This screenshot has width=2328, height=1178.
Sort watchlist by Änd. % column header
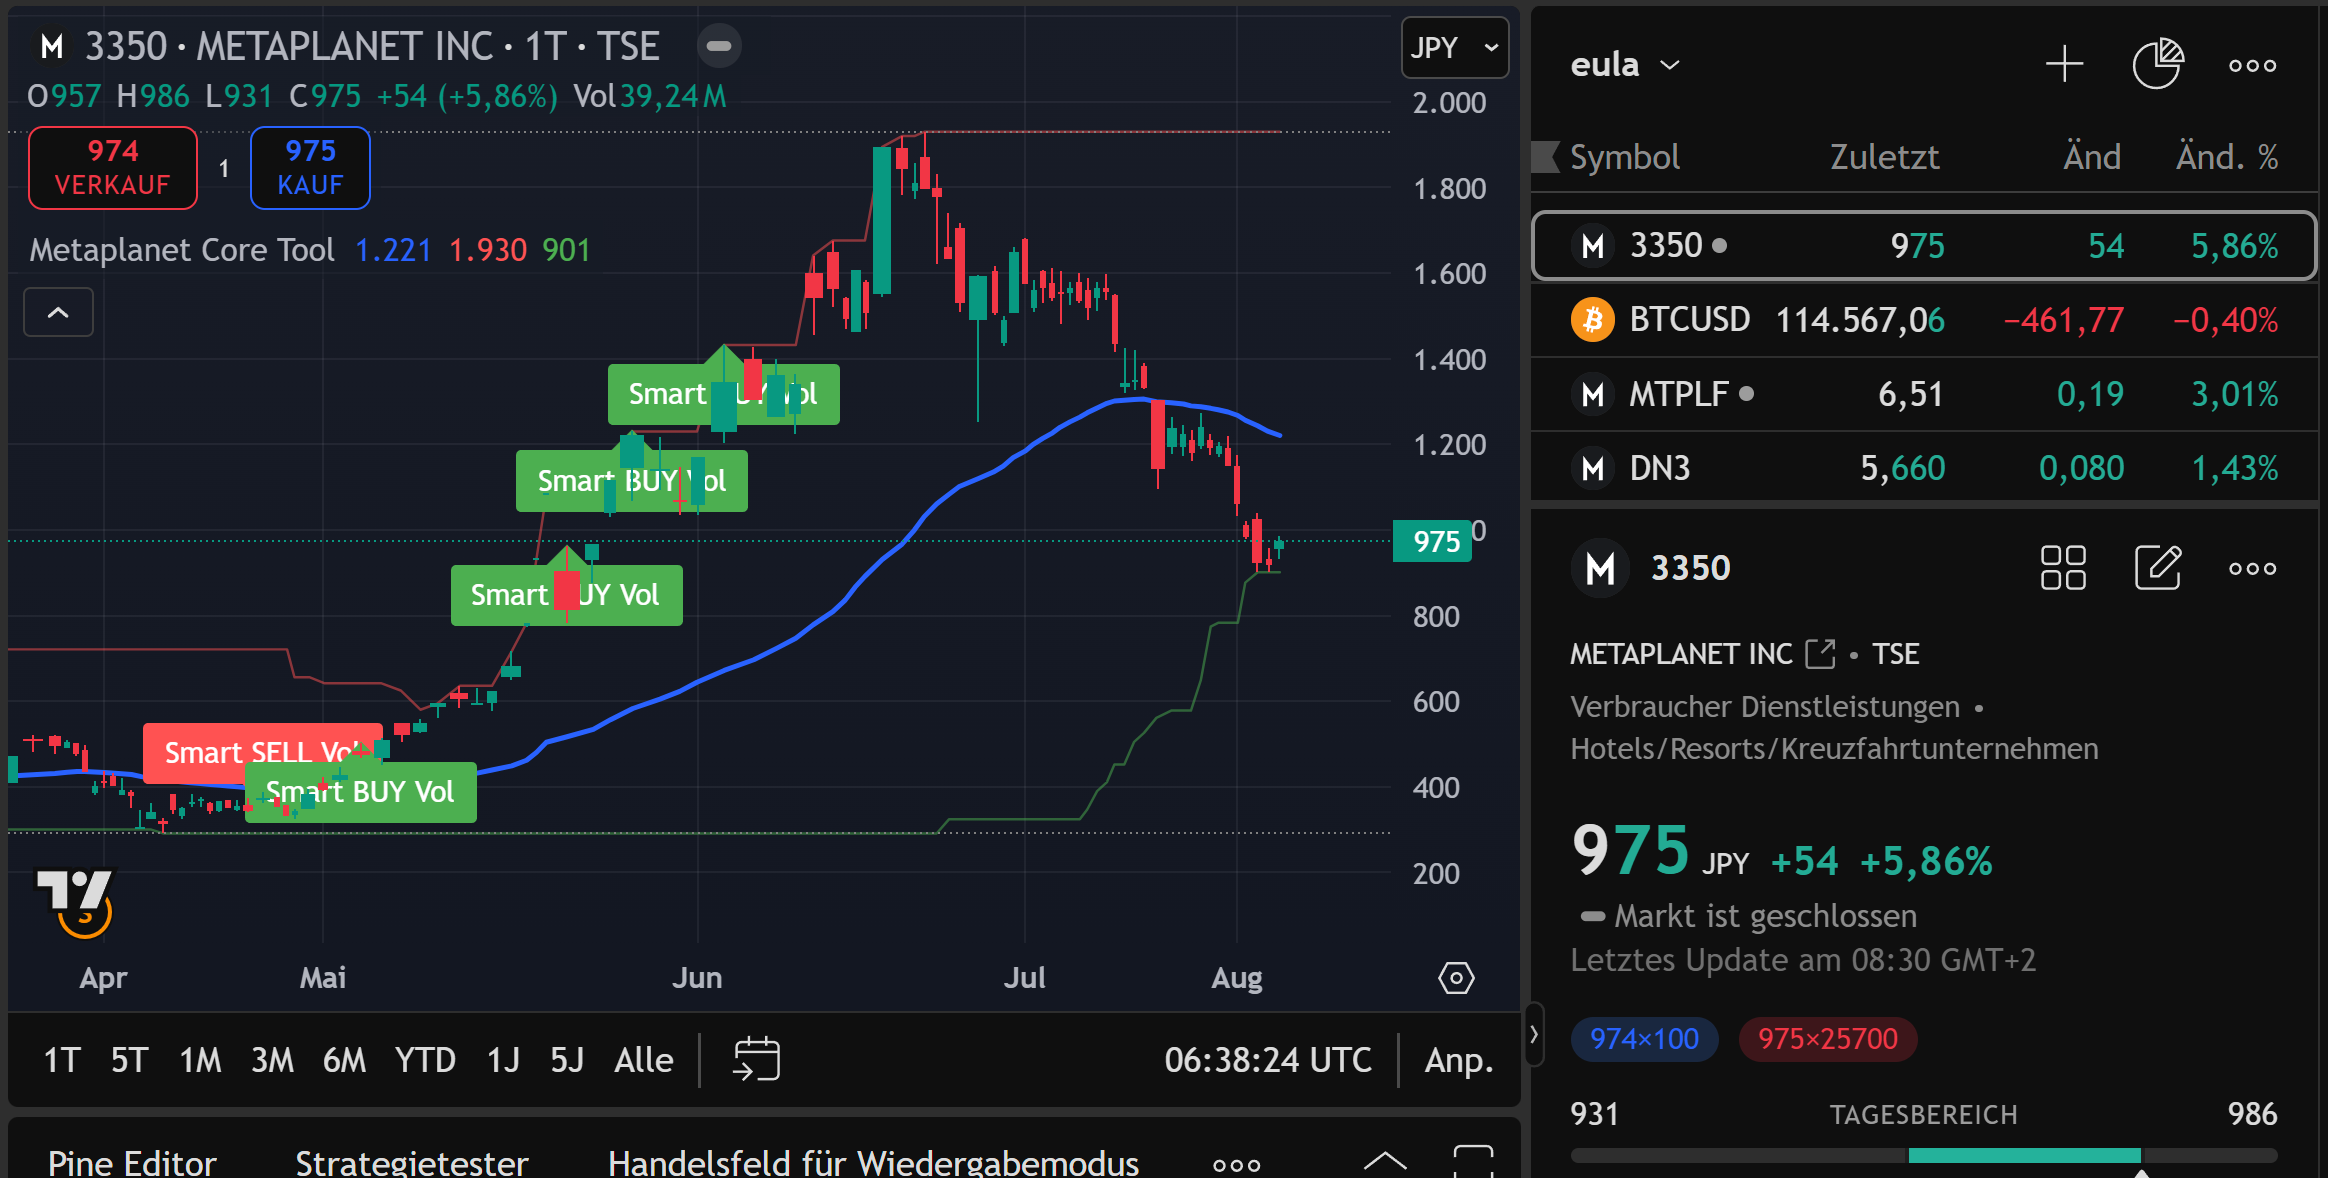(2226, 157)
